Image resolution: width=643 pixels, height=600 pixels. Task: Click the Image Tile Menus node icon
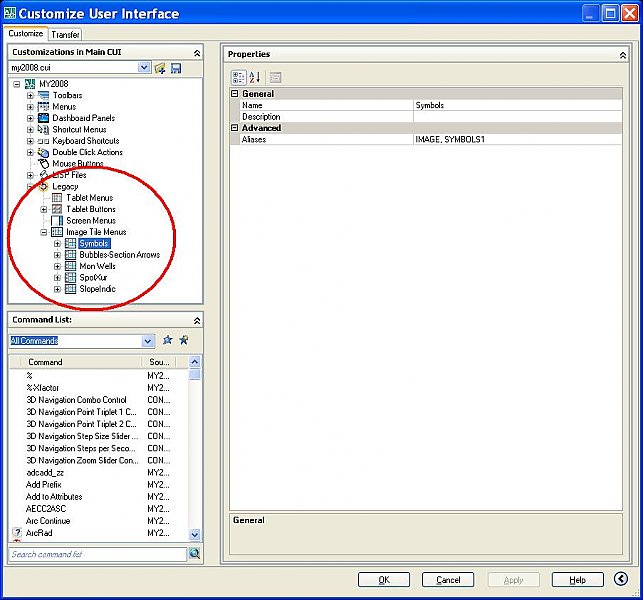point(57,232)
